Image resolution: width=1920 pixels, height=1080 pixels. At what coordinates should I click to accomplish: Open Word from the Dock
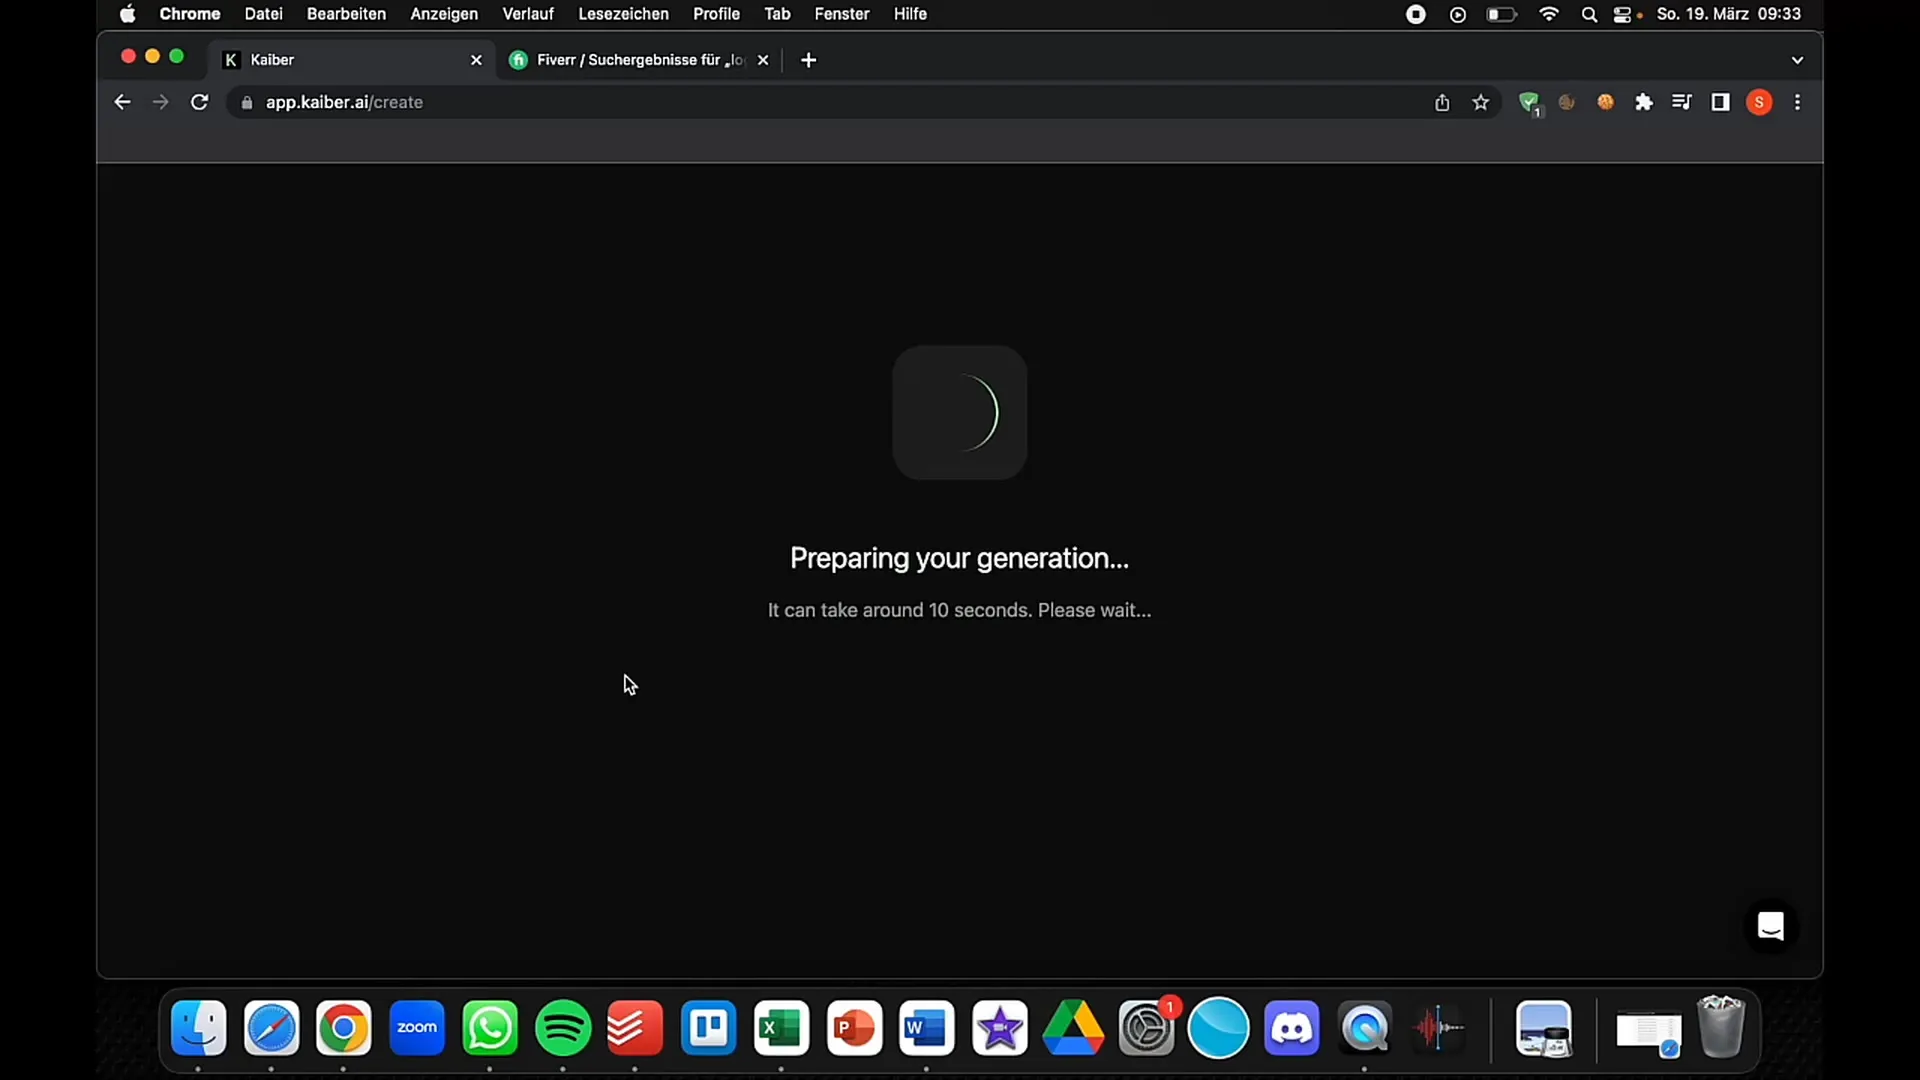(x=927, y=1028)
